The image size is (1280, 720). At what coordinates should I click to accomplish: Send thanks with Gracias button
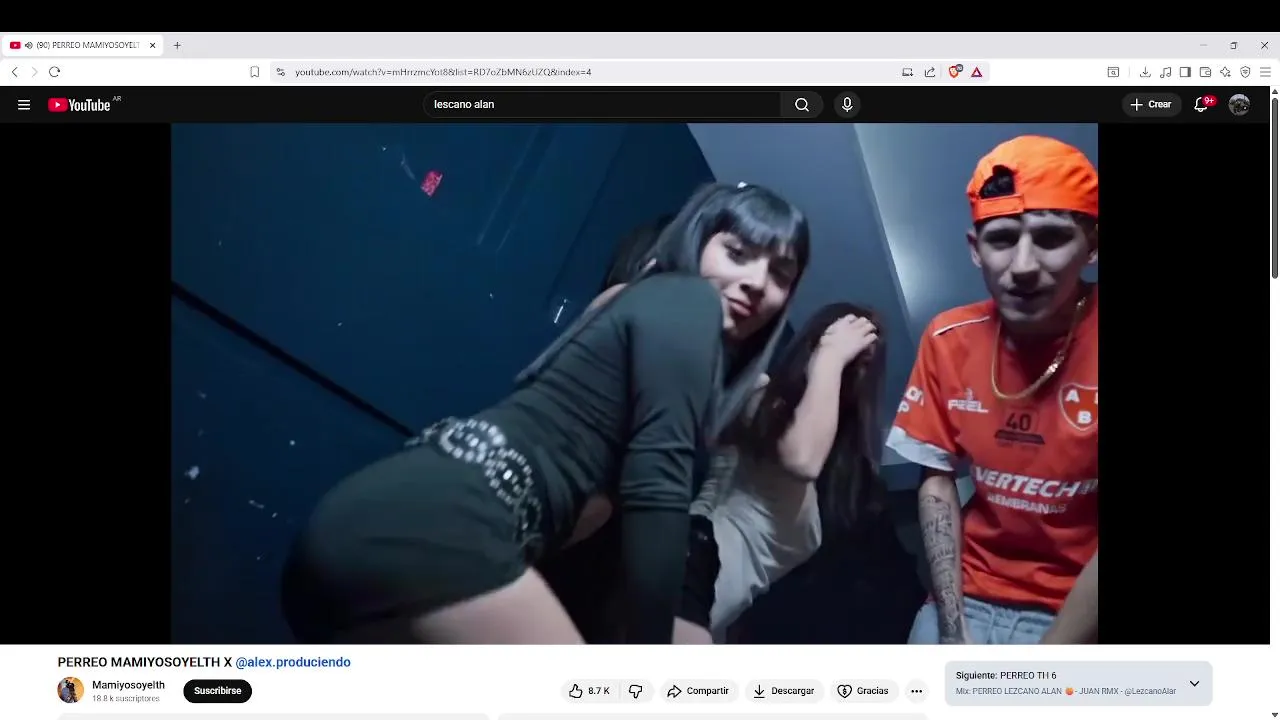862,691
